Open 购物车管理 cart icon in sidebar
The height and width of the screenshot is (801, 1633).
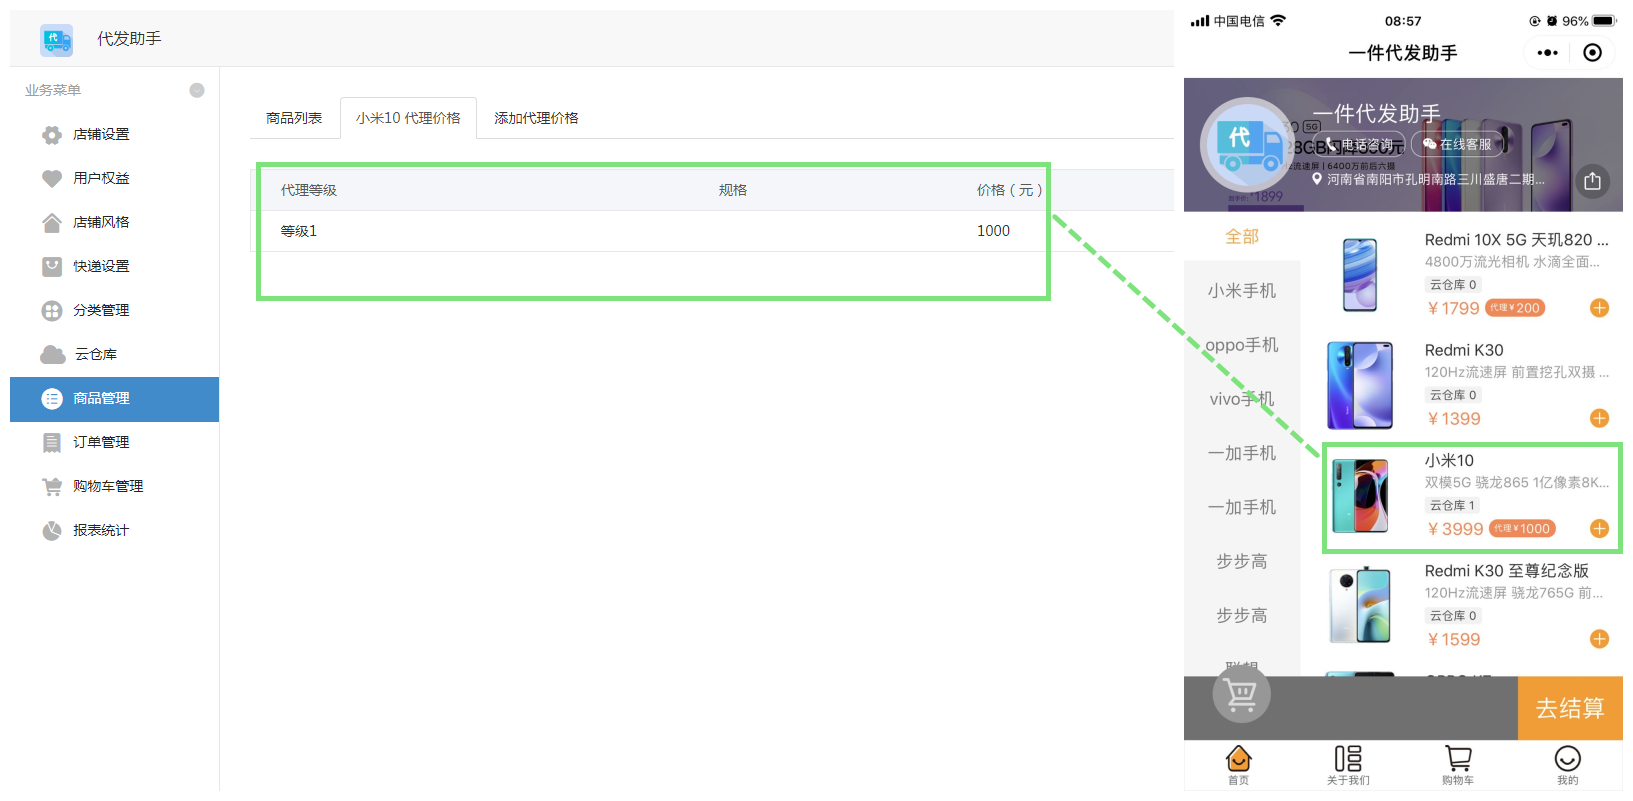coord(52,486)
